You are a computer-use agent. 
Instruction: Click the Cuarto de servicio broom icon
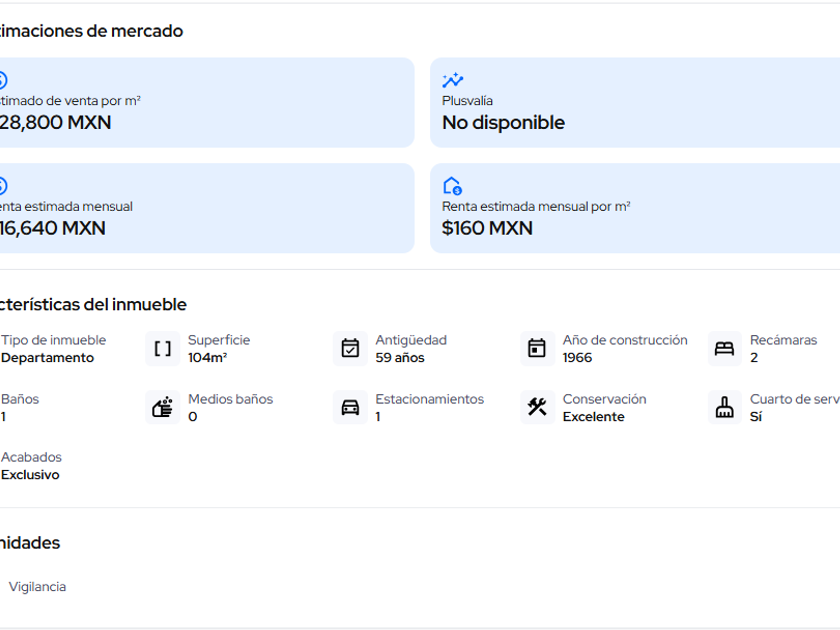pos(724,407)
